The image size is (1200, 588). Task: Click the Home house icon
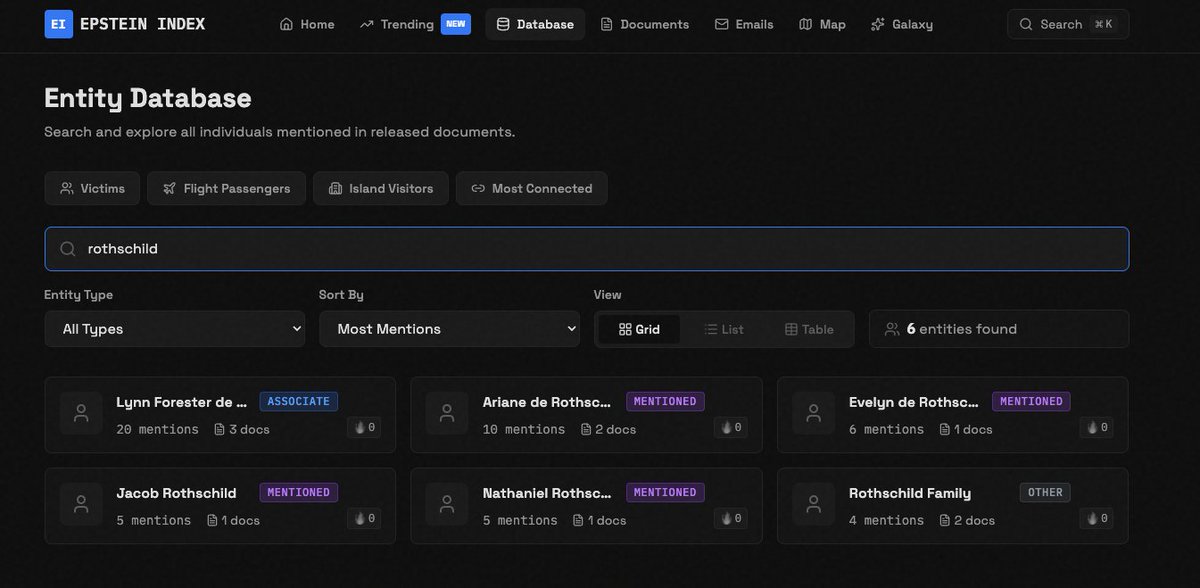coord(286,24)
